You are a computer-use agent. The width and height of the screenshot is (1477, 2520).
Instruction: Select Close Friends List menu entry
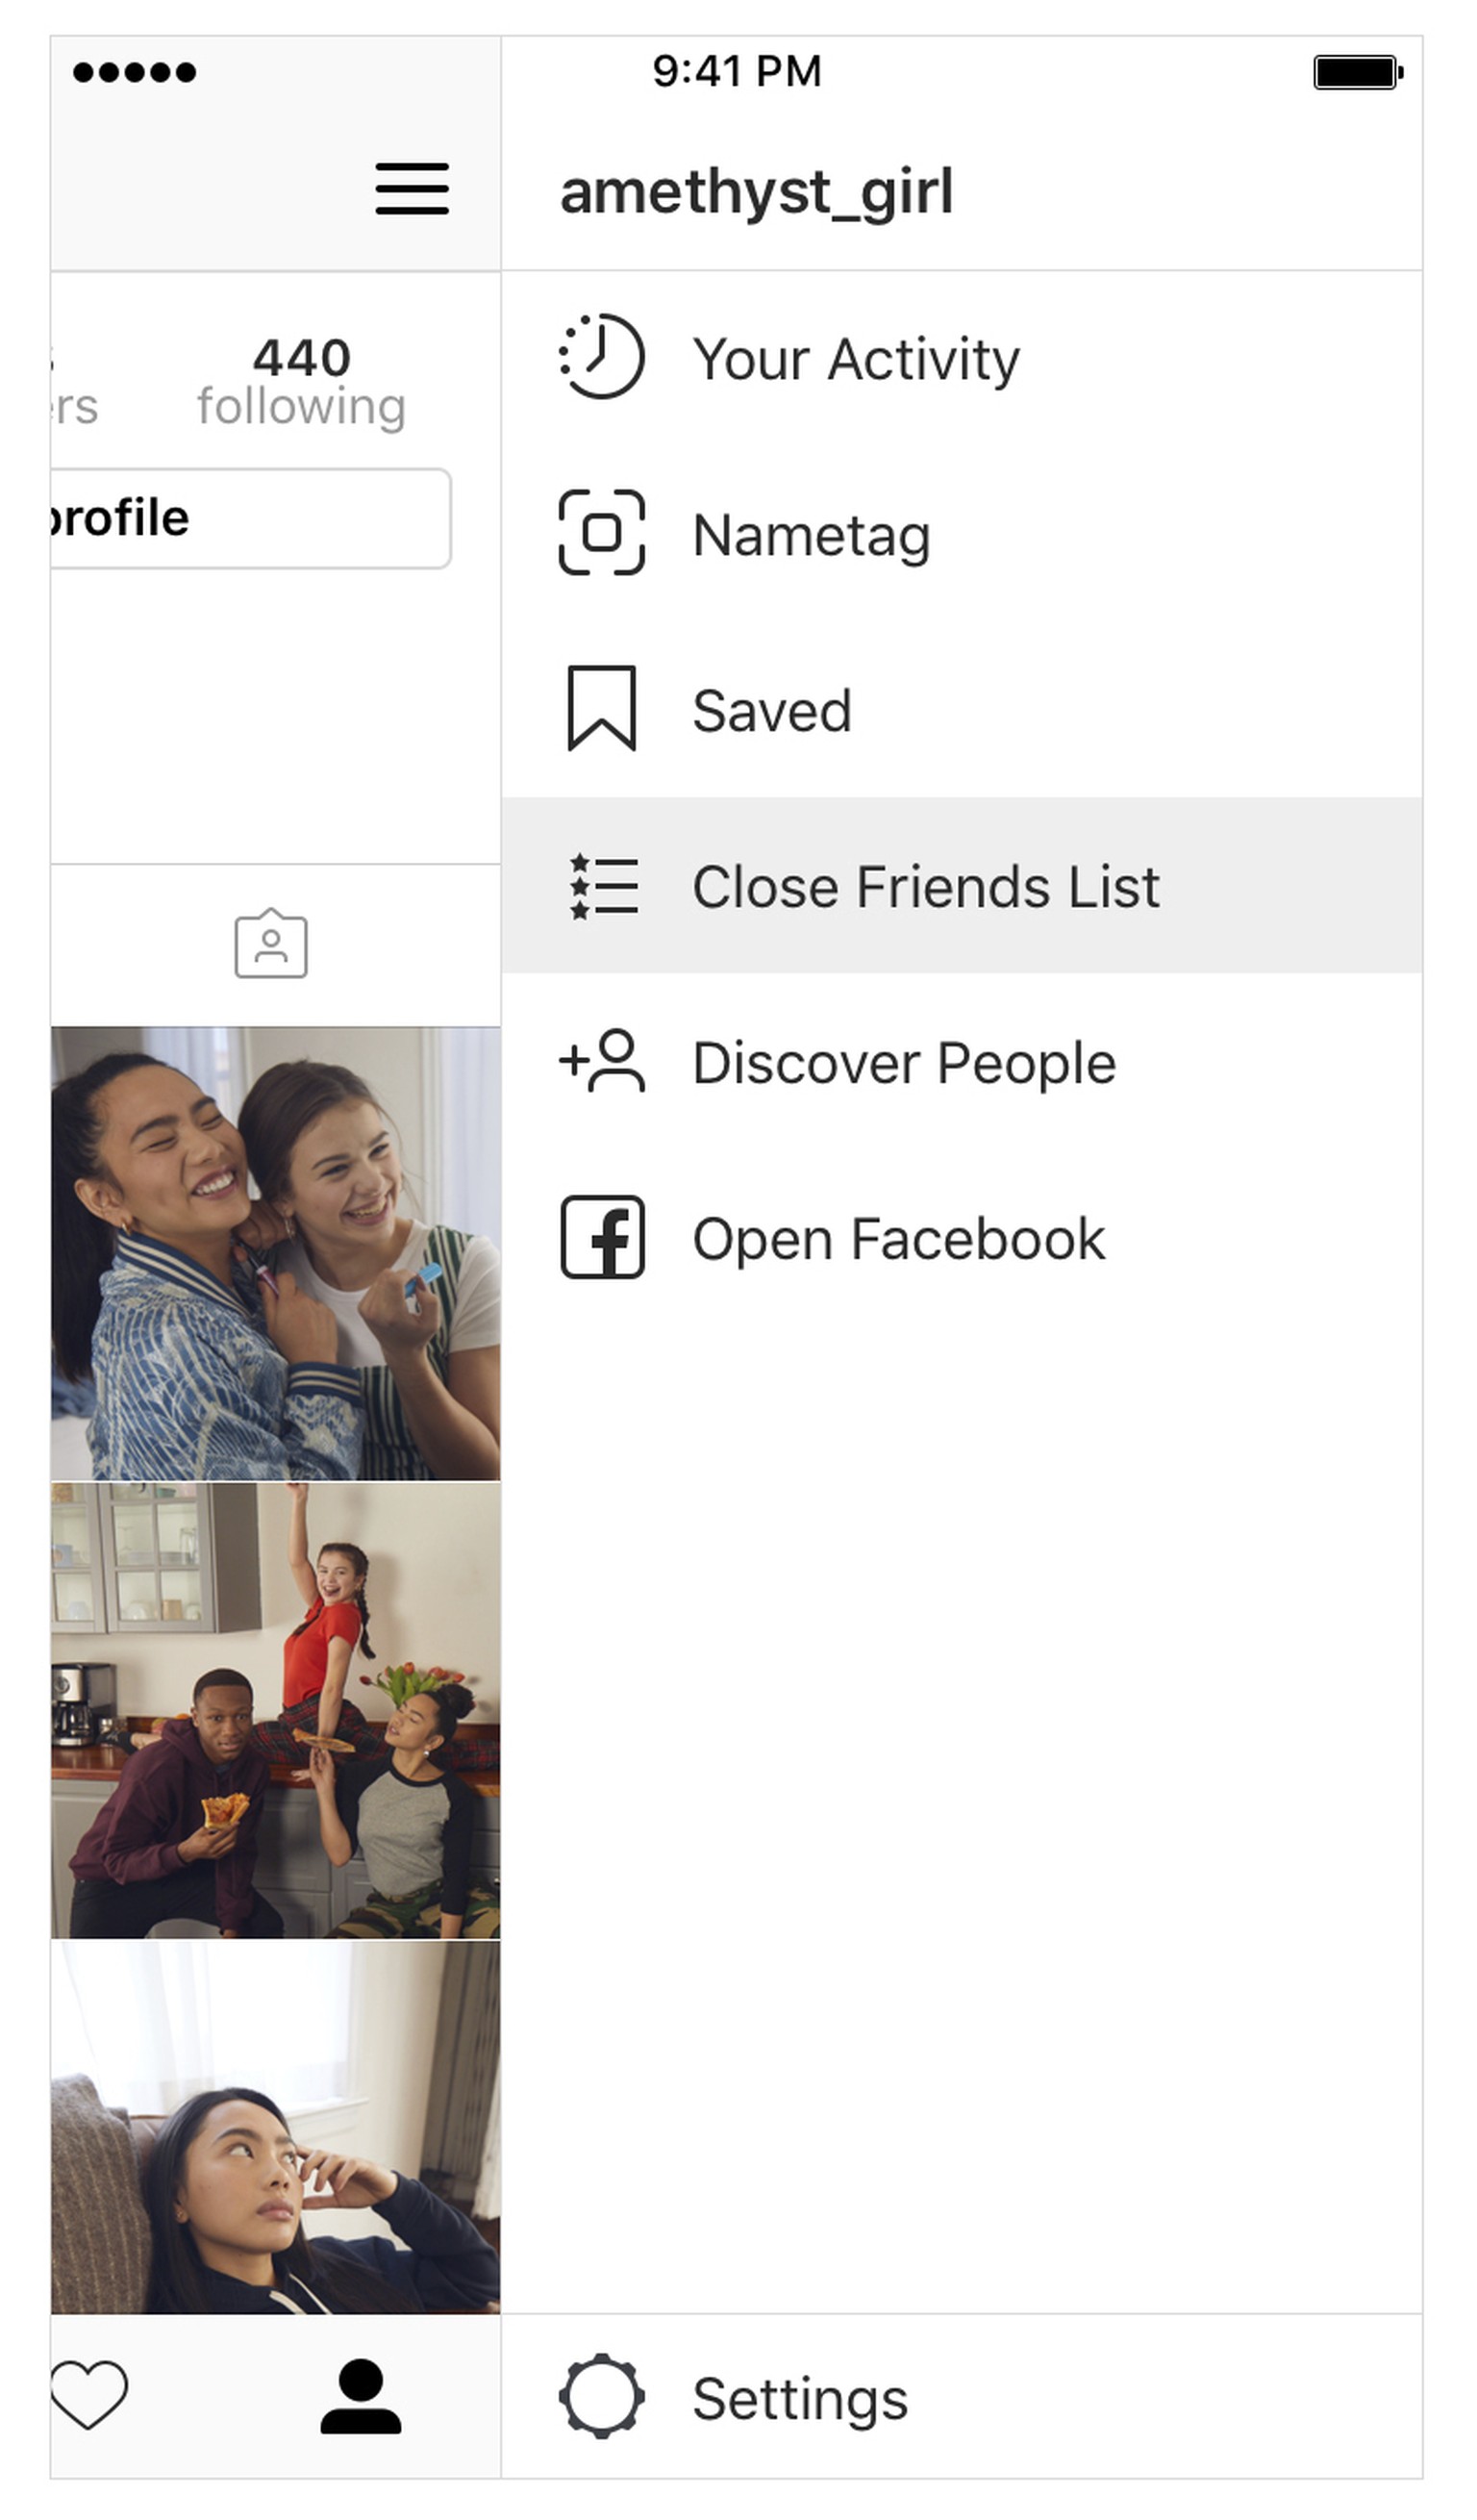pyautogui.click(x=925, y=887)
